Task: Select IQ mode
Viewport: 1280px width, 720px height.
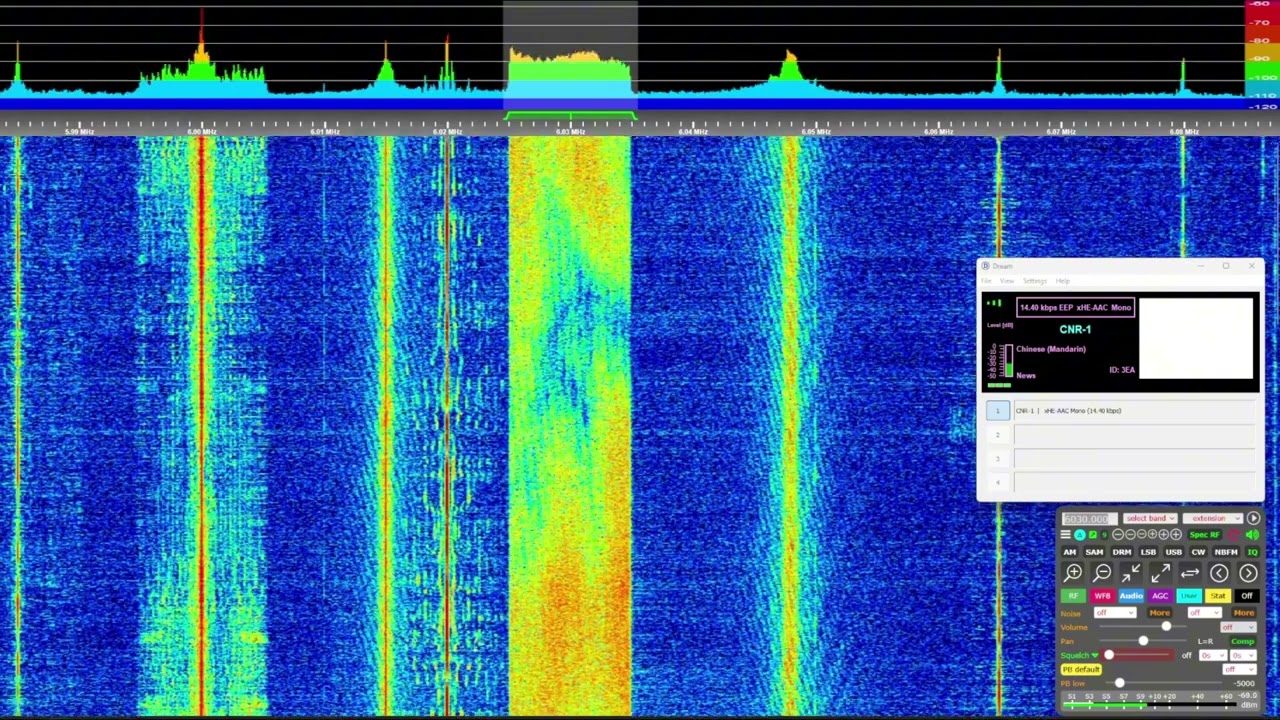Action: pos(1252,552)
